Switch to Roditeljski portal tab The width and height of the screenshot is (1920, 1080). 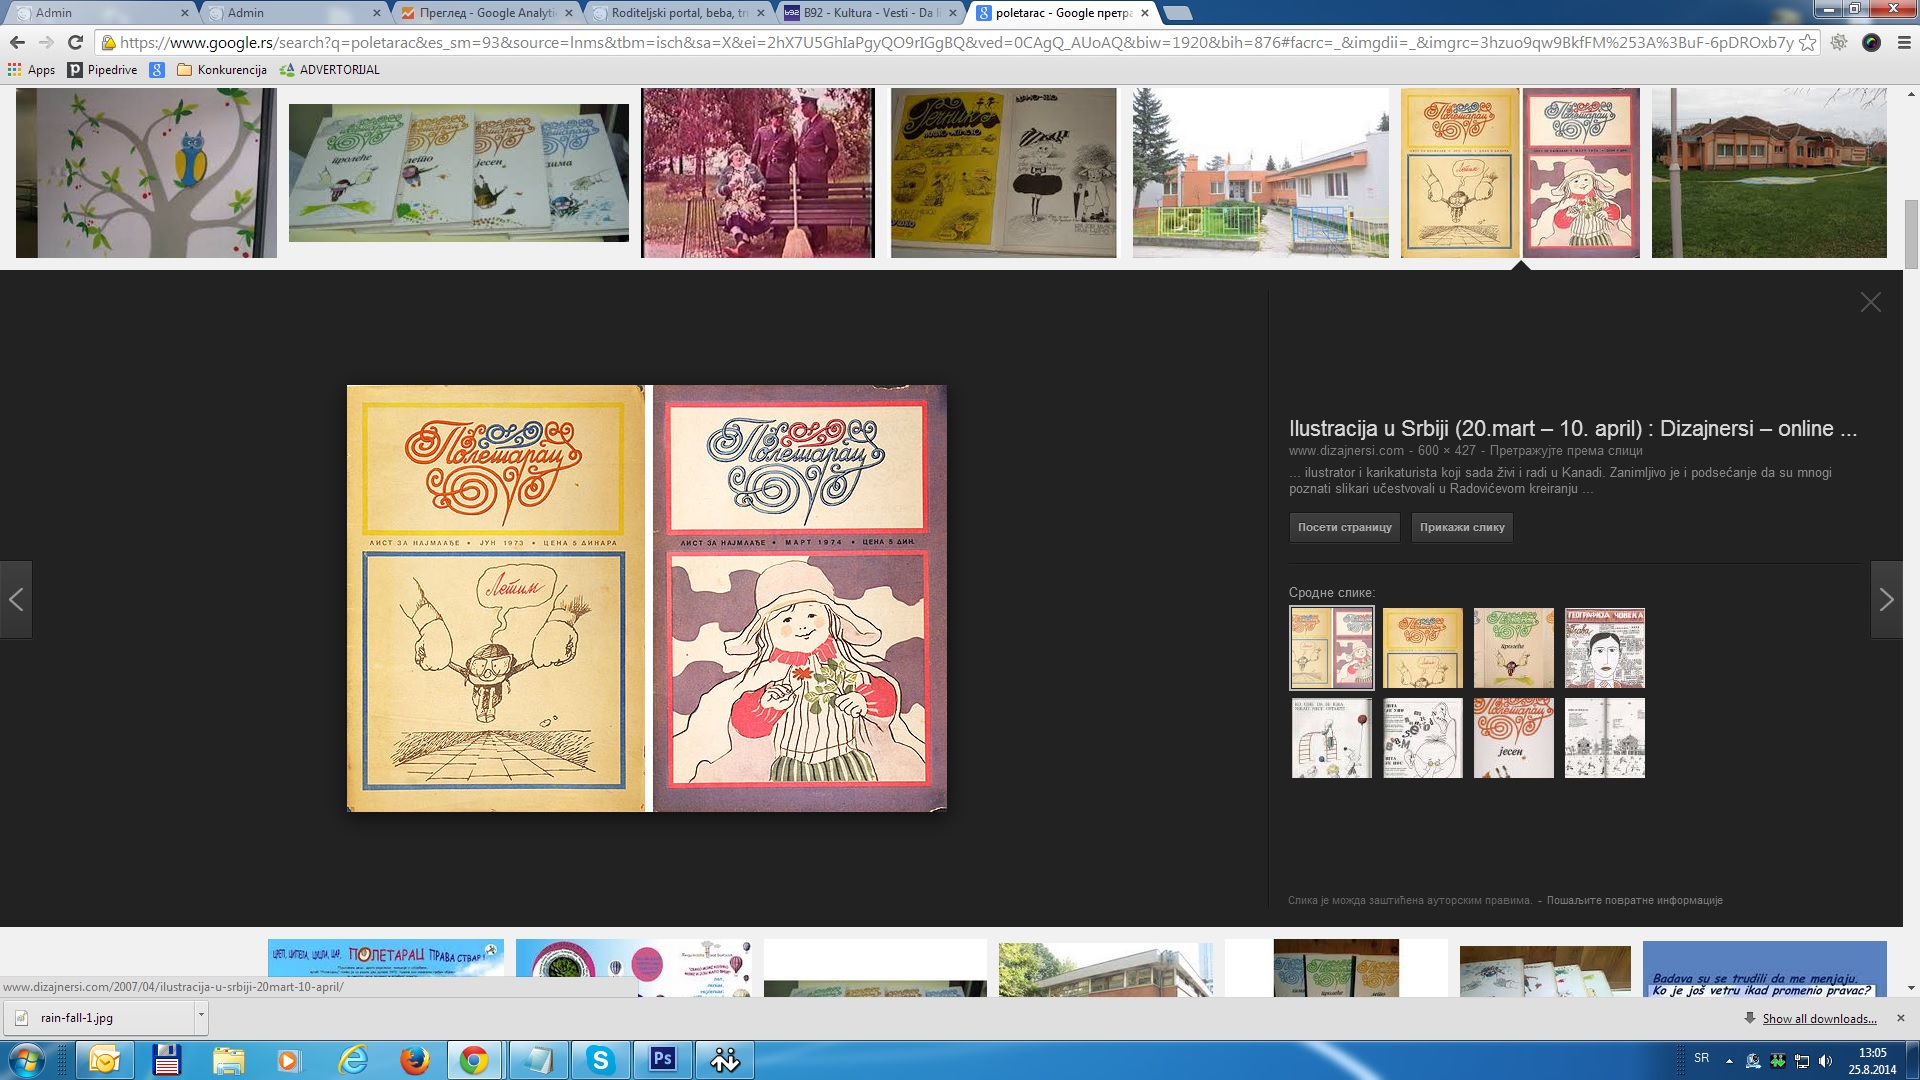point(678,13)
